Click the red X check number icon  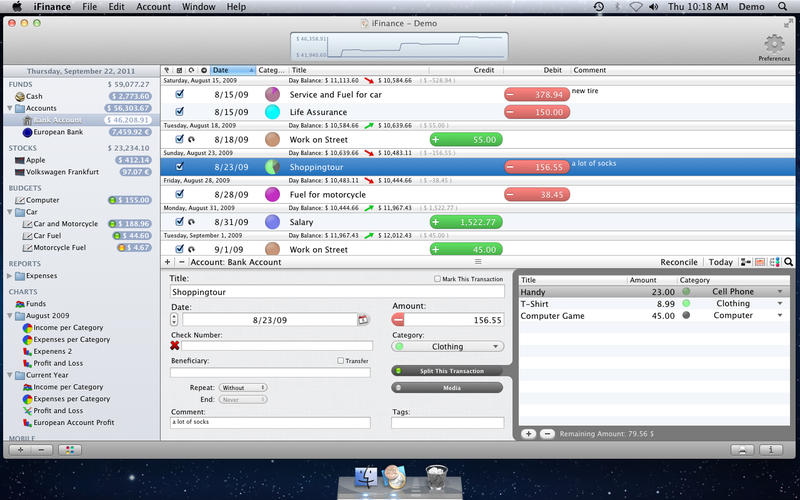(175, 345)
